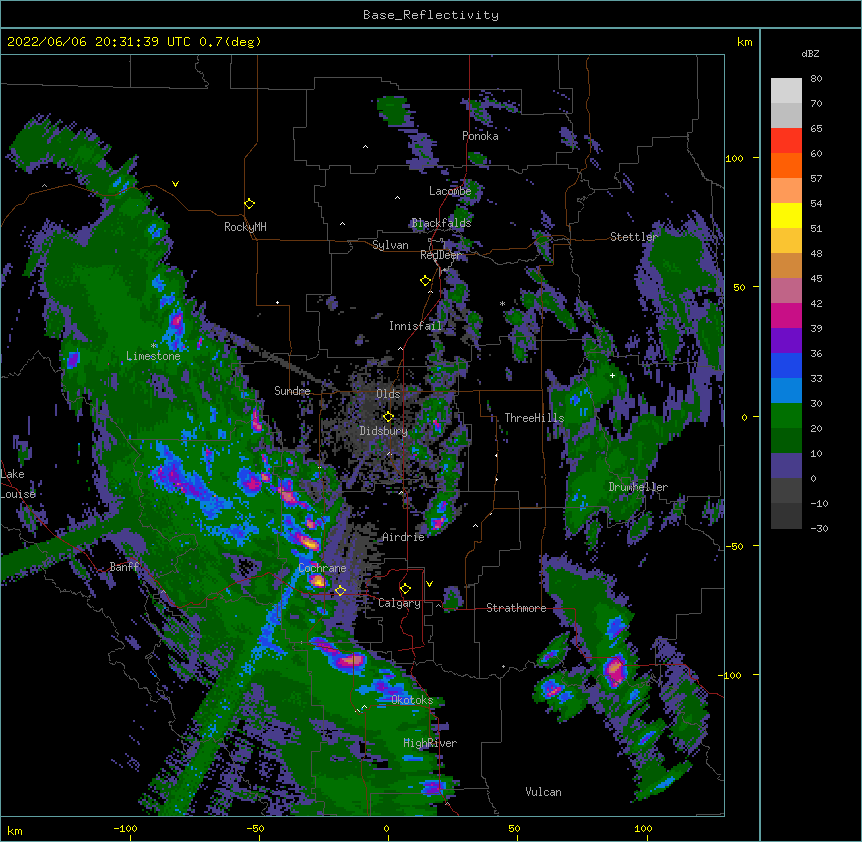
Task: Click the Ponoka town label
Action: point(480,136)
